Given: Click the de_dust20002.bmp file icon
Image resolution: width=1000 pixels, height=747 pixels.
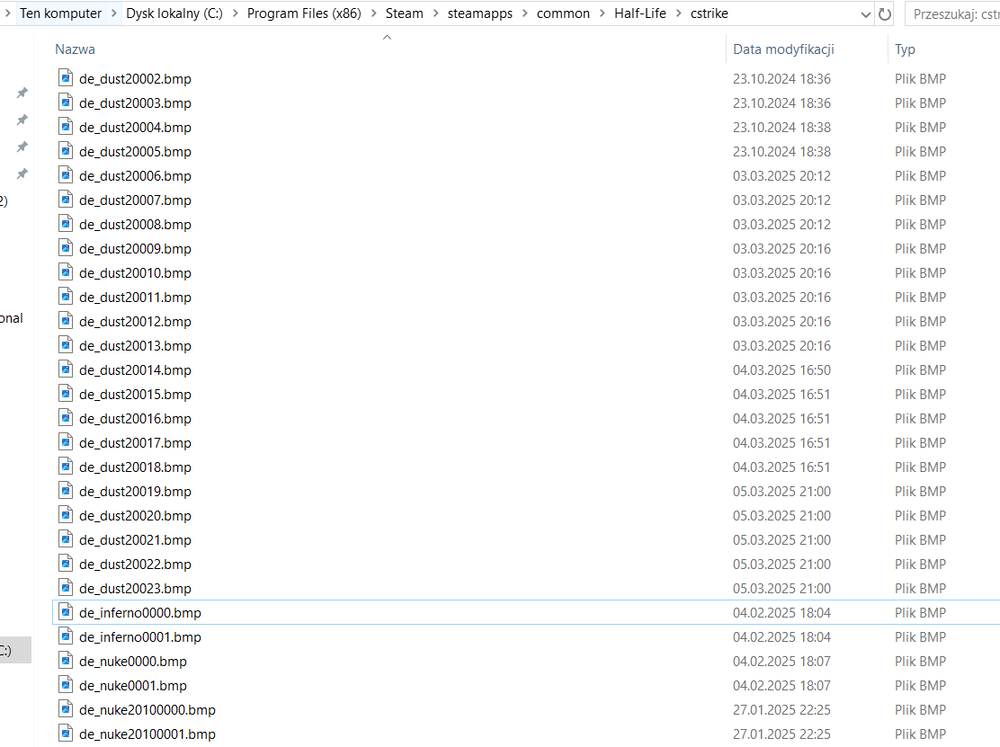Looking at the screenshot, I should [x=66, y=78].
